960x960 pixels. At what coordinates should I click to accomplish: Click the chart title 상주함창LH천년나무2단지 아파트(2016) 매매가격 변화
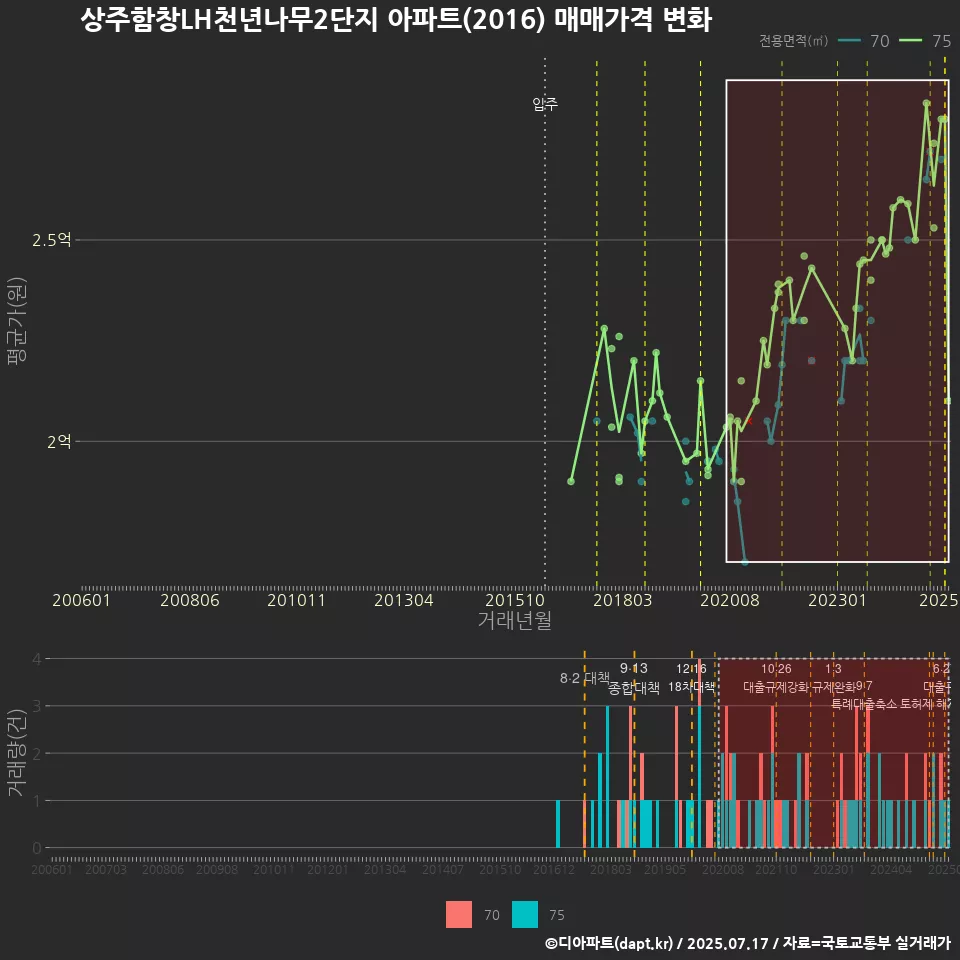pyautogui.click(x=396, y=20)
